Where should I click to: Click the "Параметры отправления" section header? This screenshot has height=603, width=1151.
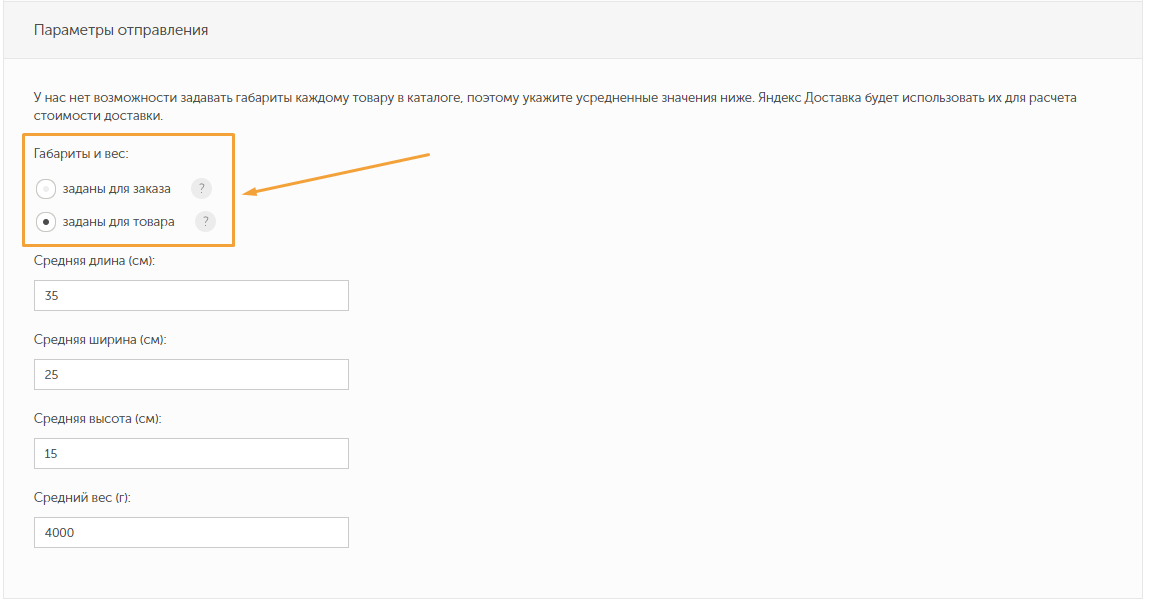(121, 30)
